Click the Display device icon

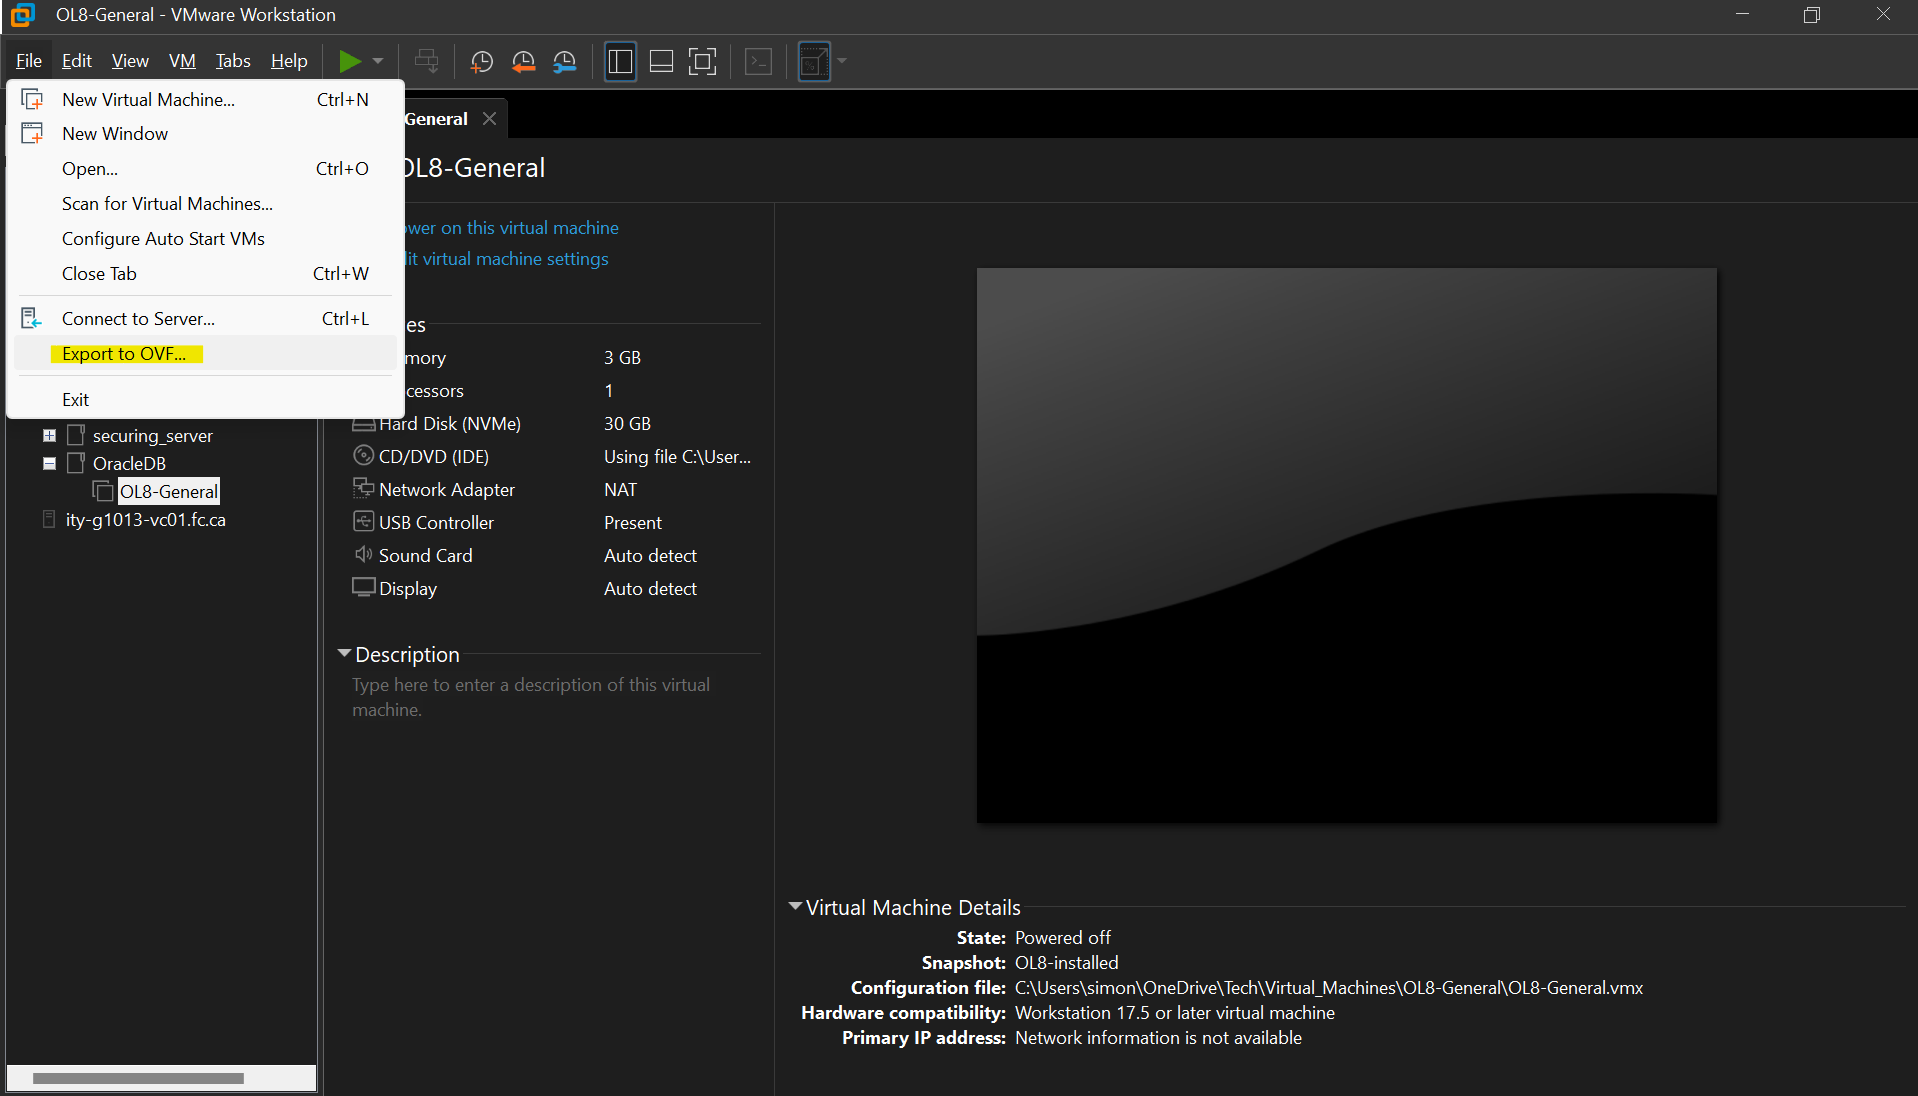click(363, 588)
